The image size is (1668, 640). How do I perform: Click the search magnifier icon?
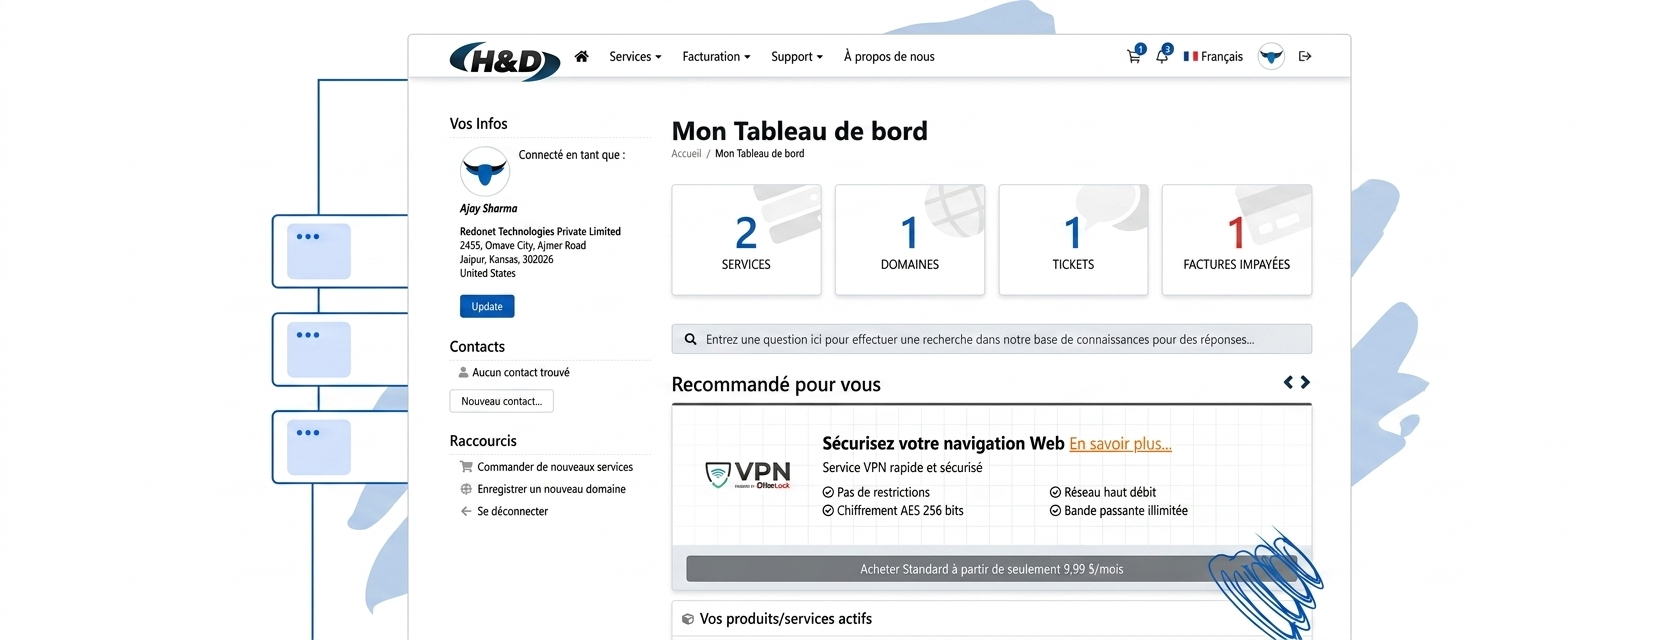[x=690, y=339]
